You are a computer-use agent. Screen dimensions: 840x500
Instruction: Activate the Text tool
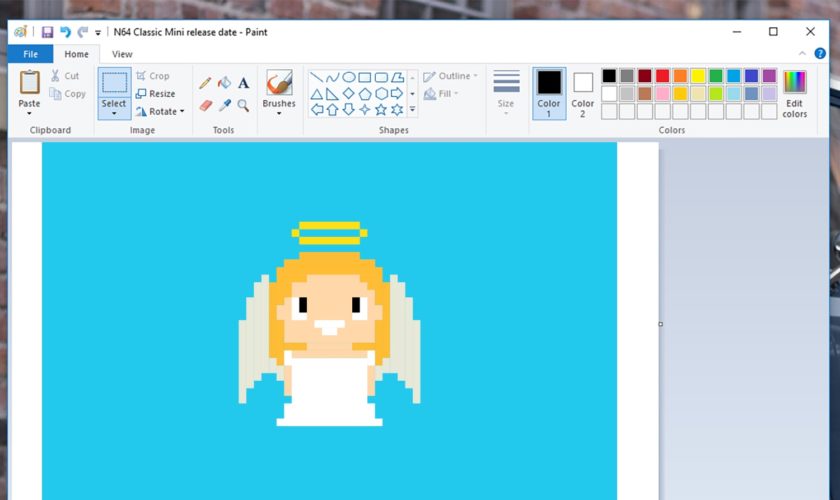[x=243, y=84]
